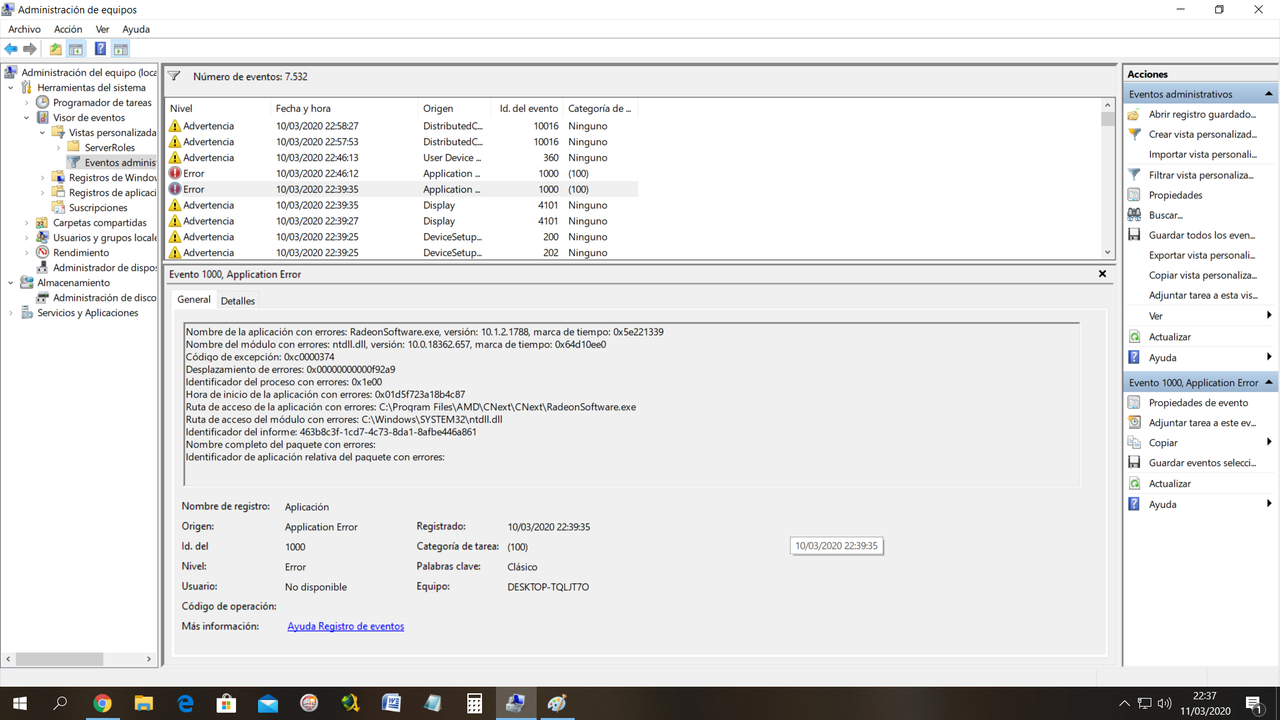
Task: Select Error event at 22:46:12
Action: pyautogui.click(x=402, y=174)
